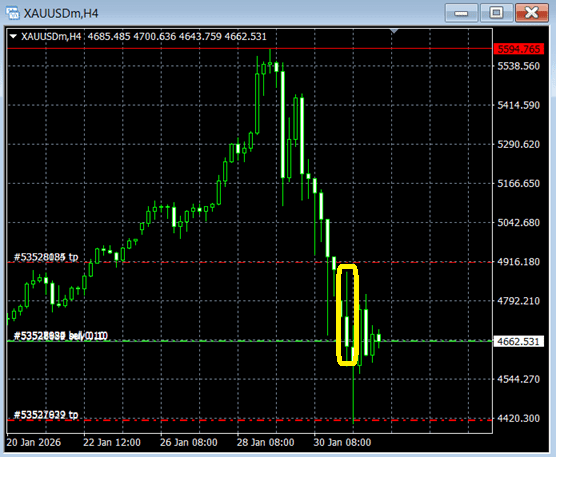The image size is (587, 483).
Task: Select the current price label 4662.531
Action: pyautogui.click(x=518, y=341)
